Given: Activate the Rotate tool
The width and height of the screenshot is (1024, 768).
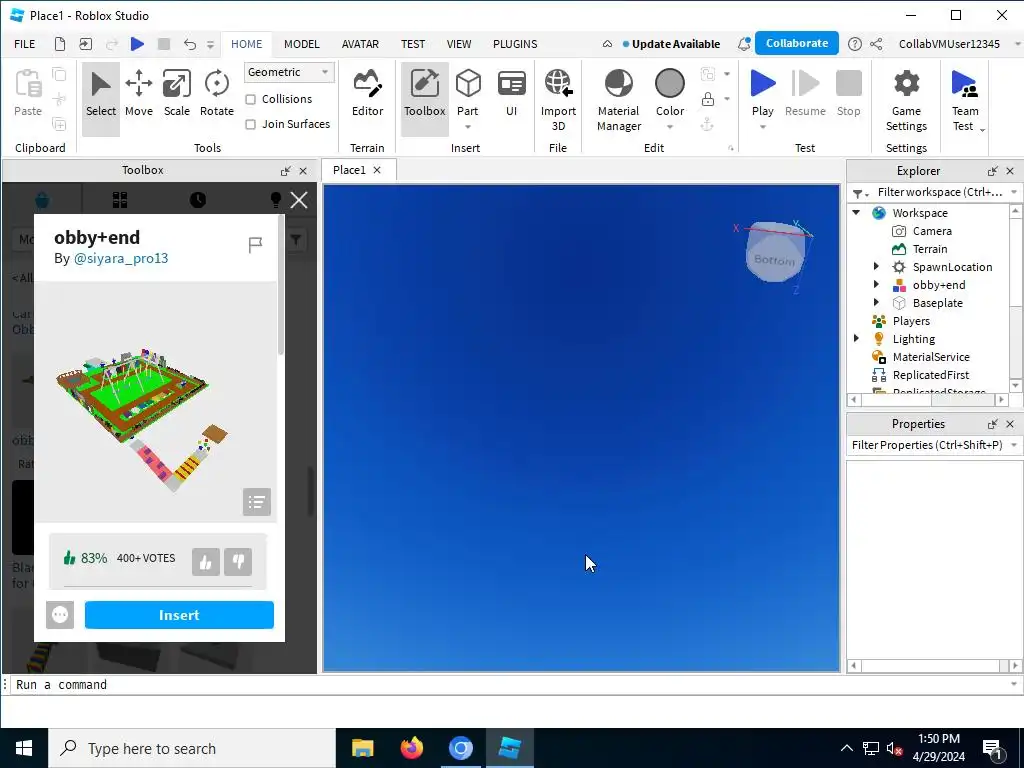Looking at the screenshot, I should [217, 95].
